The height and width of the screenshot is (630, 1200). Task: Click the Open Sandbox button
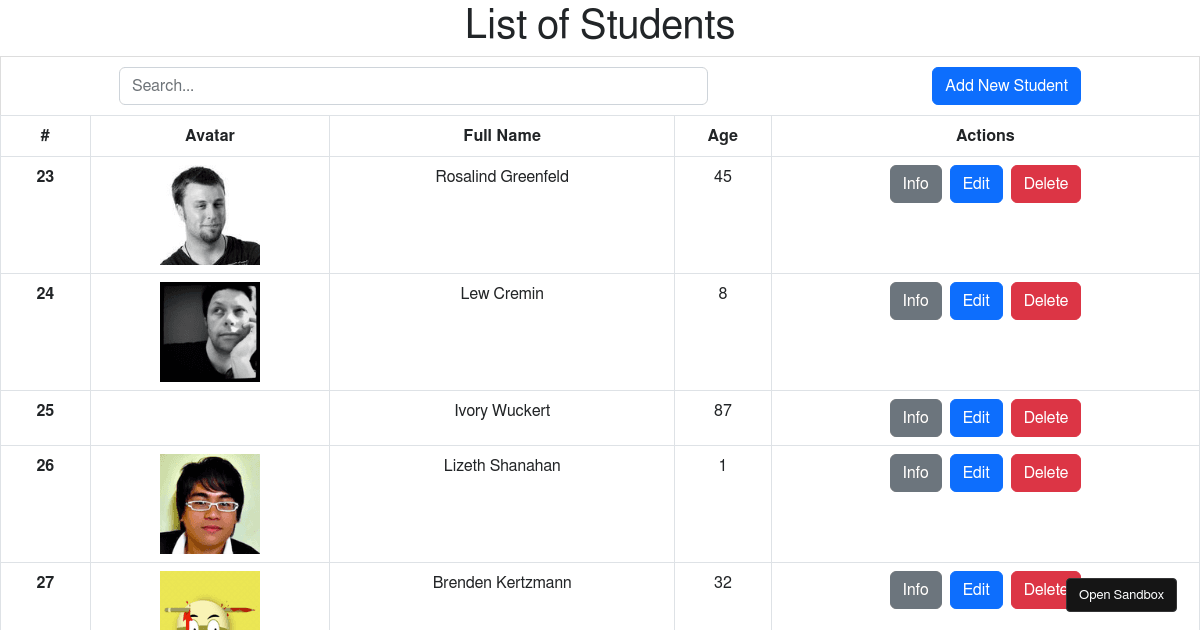[x=1121, y=595]
